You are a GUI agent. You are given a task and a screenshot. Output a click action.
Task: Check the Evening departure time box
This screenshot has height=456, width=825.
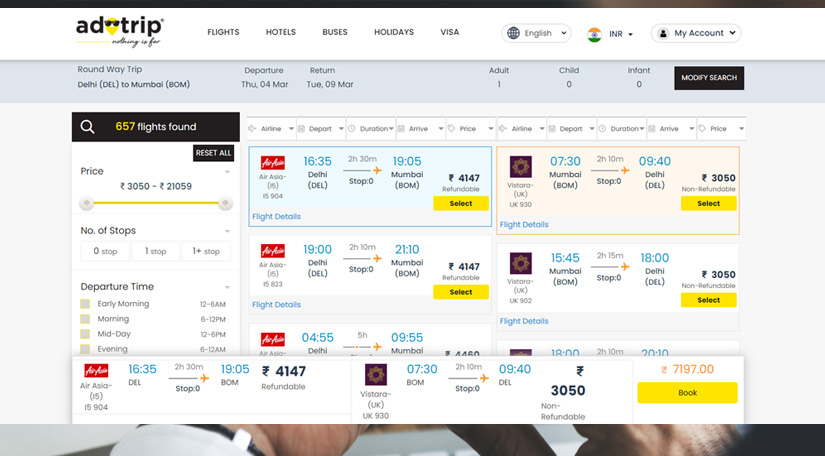tap(85, 349)
